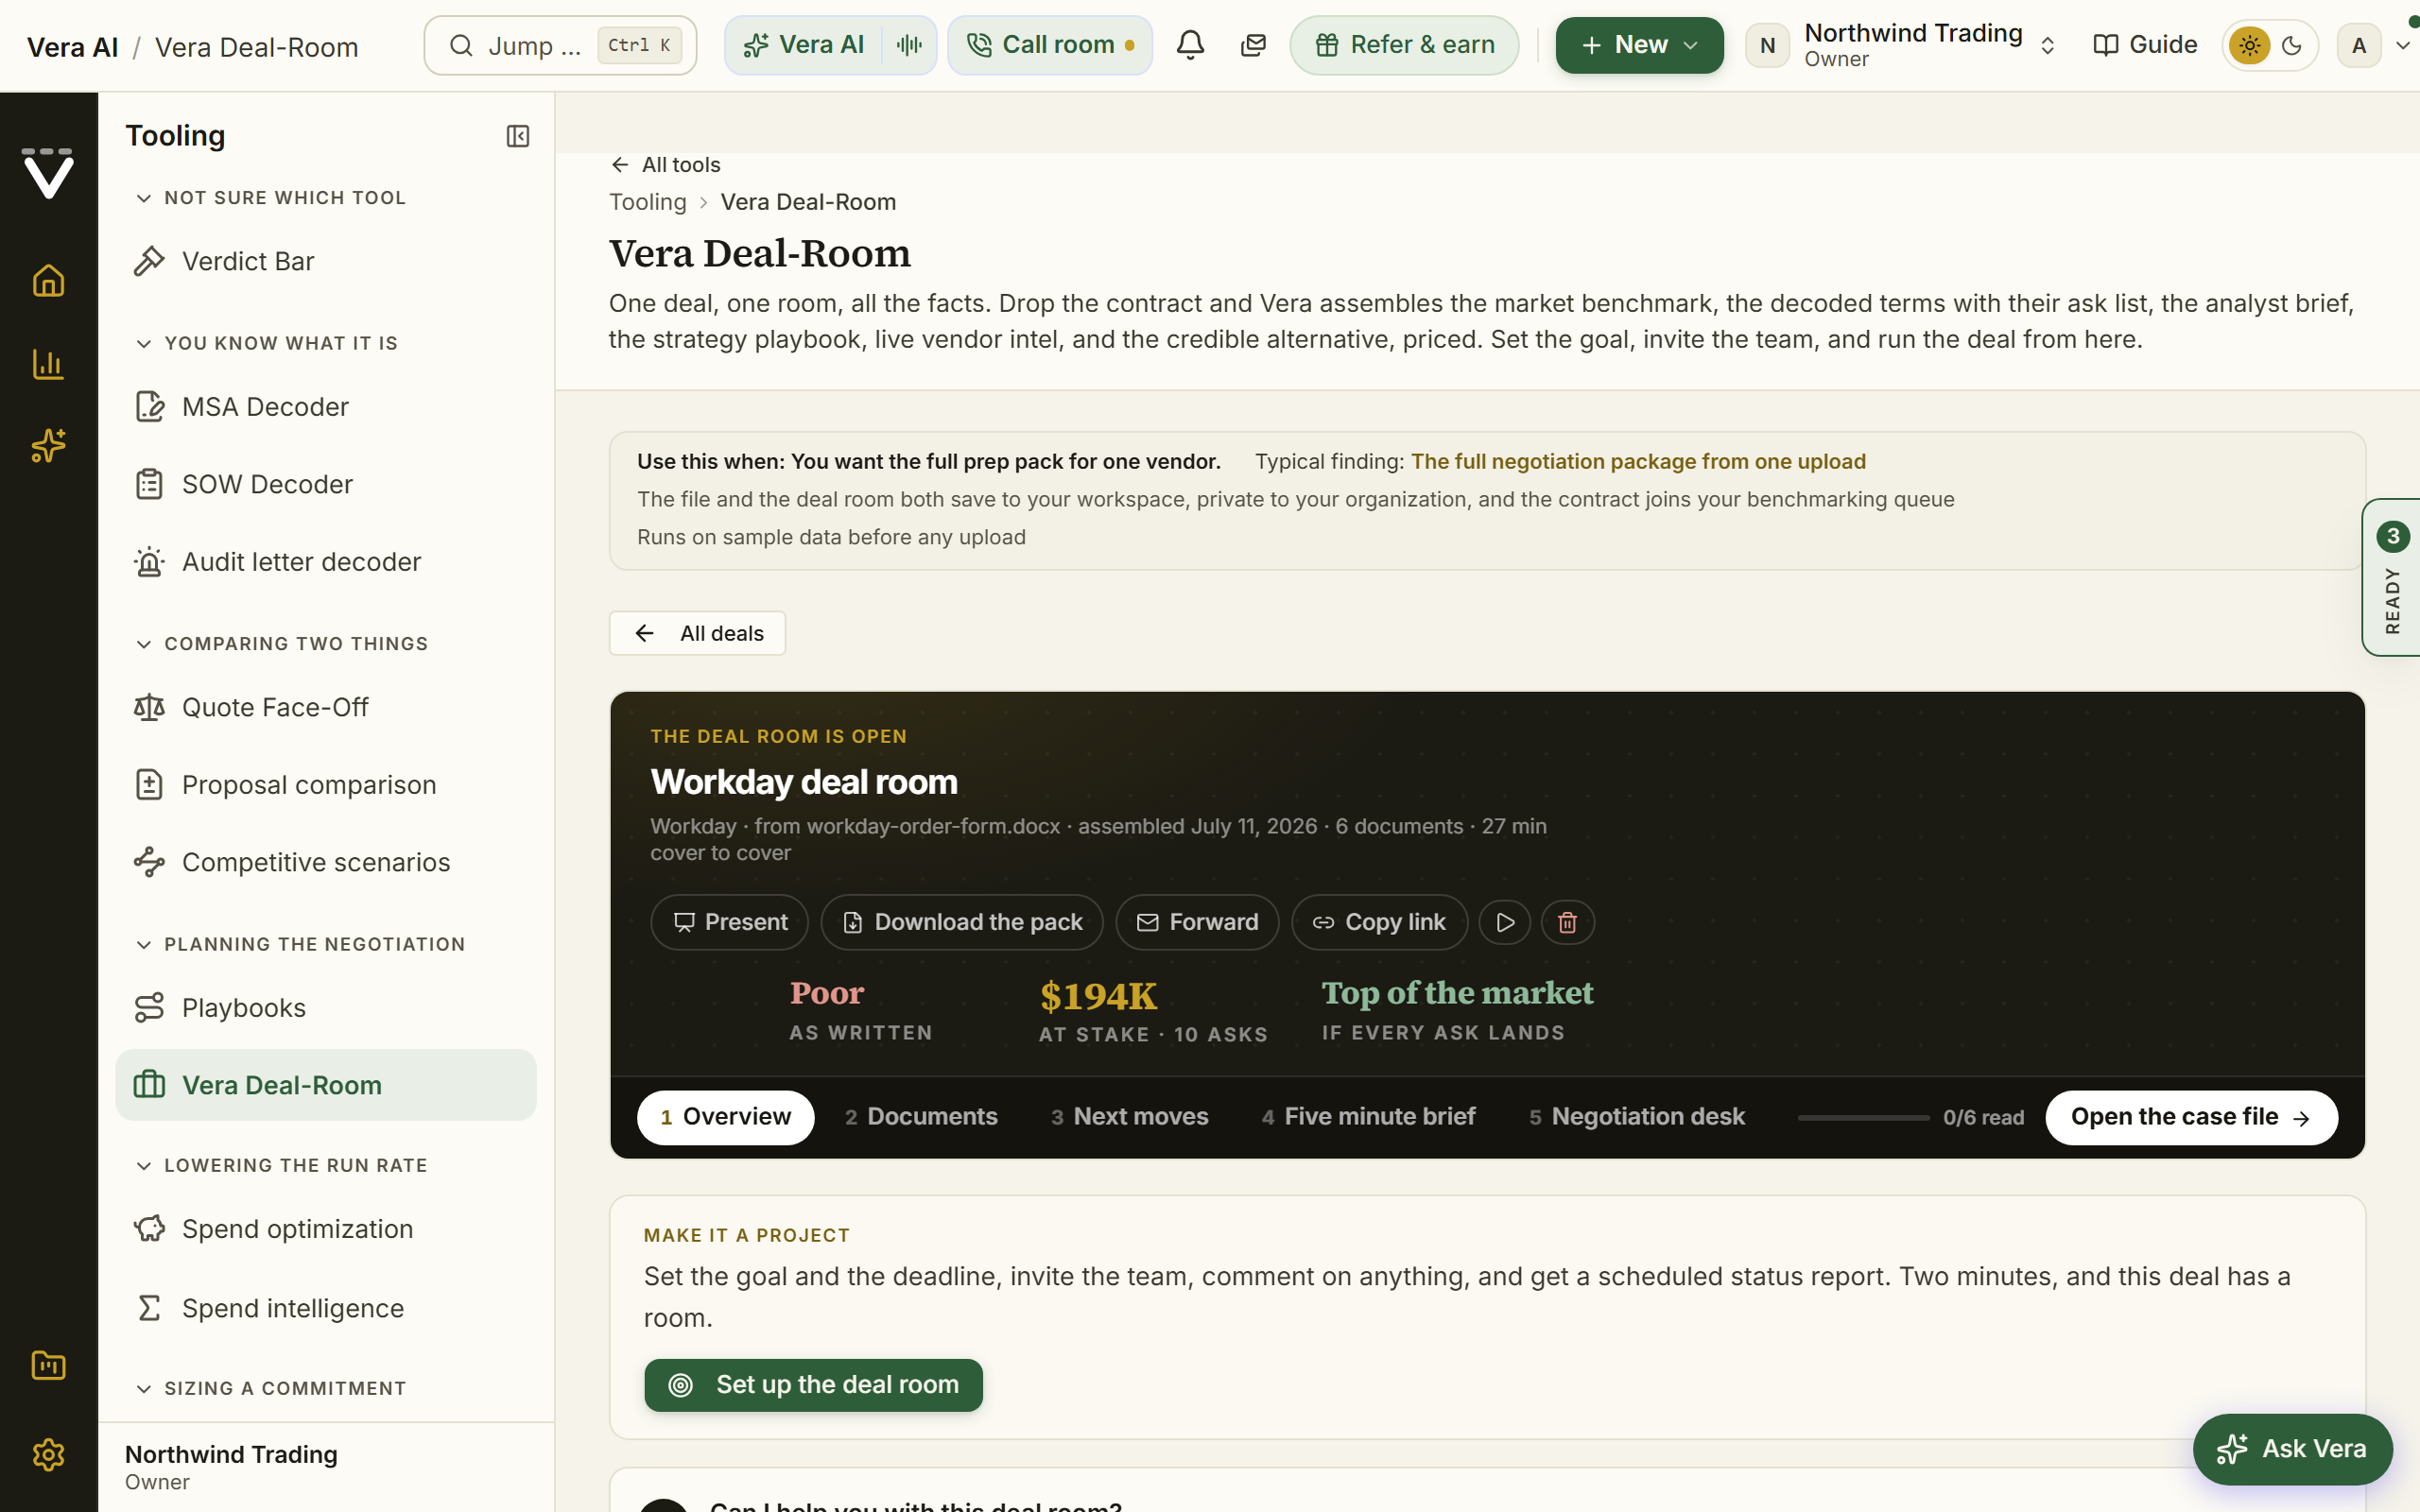Forward the deal room
The image size is (2420, 1512).
(1197, 922)
